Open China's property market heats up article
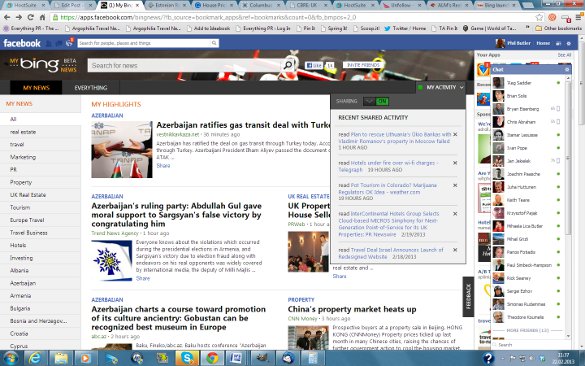Screen dimensions: 585x366 click(x=352, y=309)
